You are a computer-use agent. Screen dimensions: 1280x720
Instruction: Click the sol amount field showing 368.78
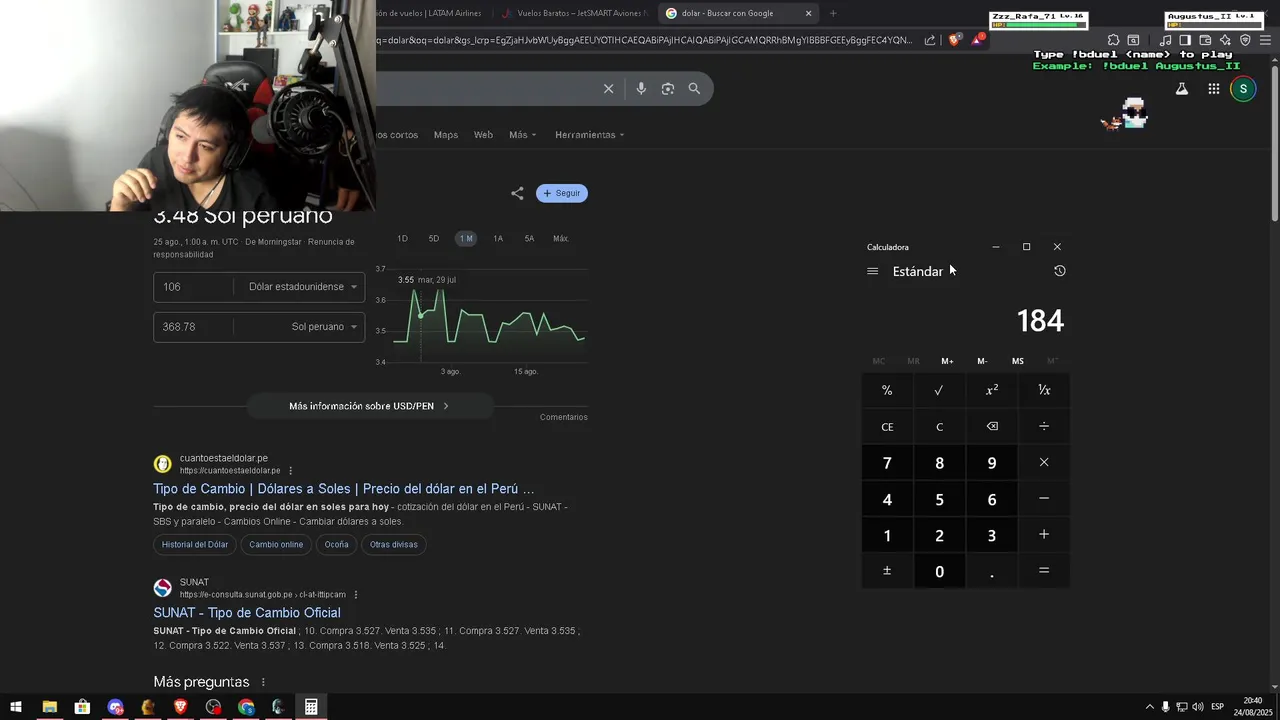[x=193, y=327]
